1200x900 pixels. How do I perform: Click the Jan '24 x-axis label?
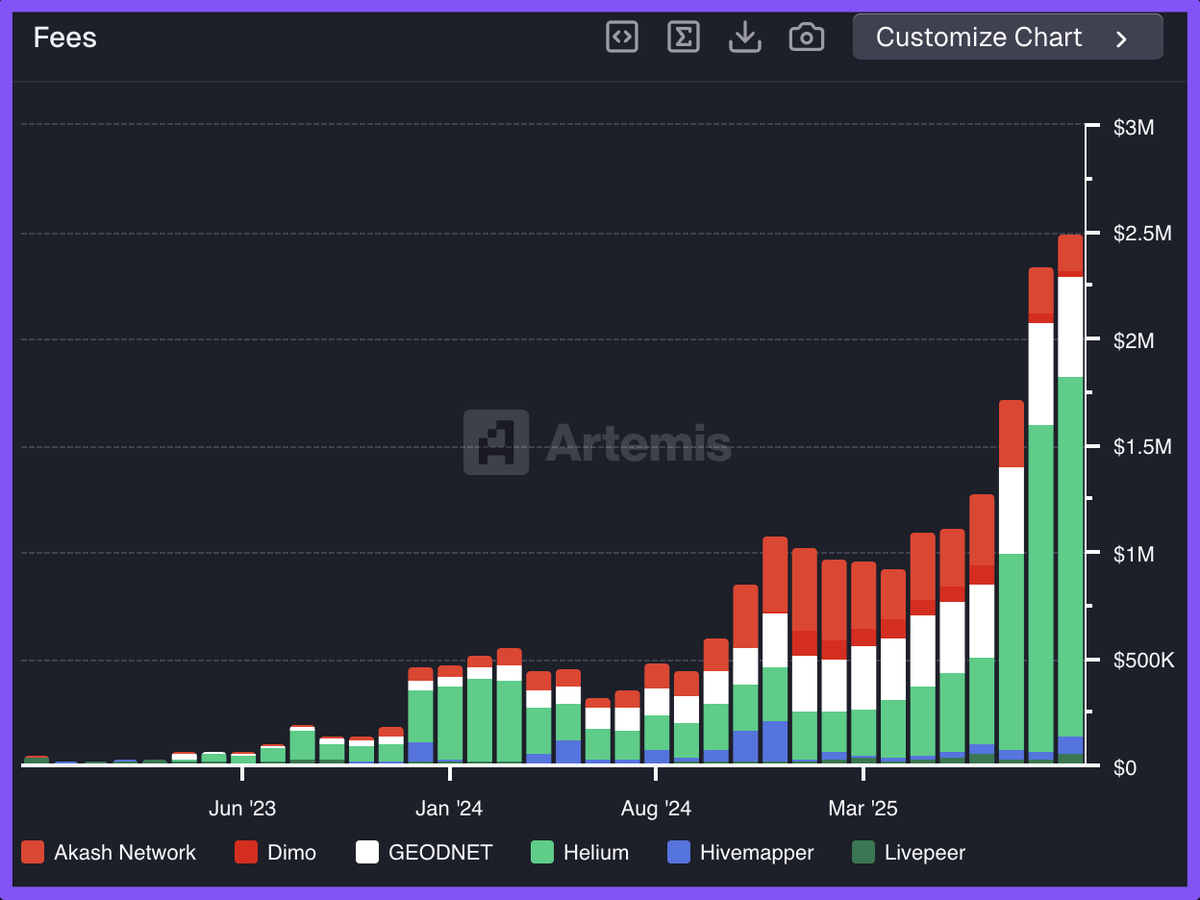click(x=449, y=808)
